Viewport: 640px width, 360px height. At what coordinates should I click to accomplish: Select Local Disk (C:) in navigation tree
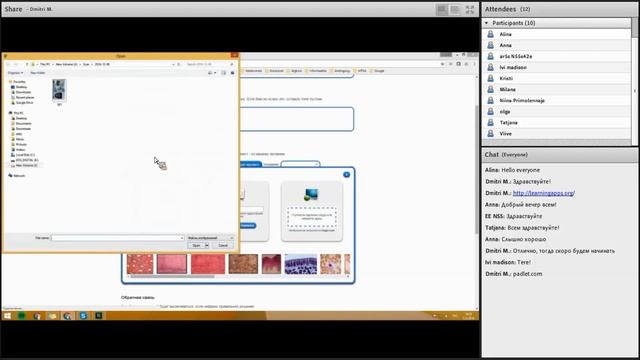(22, 155)
